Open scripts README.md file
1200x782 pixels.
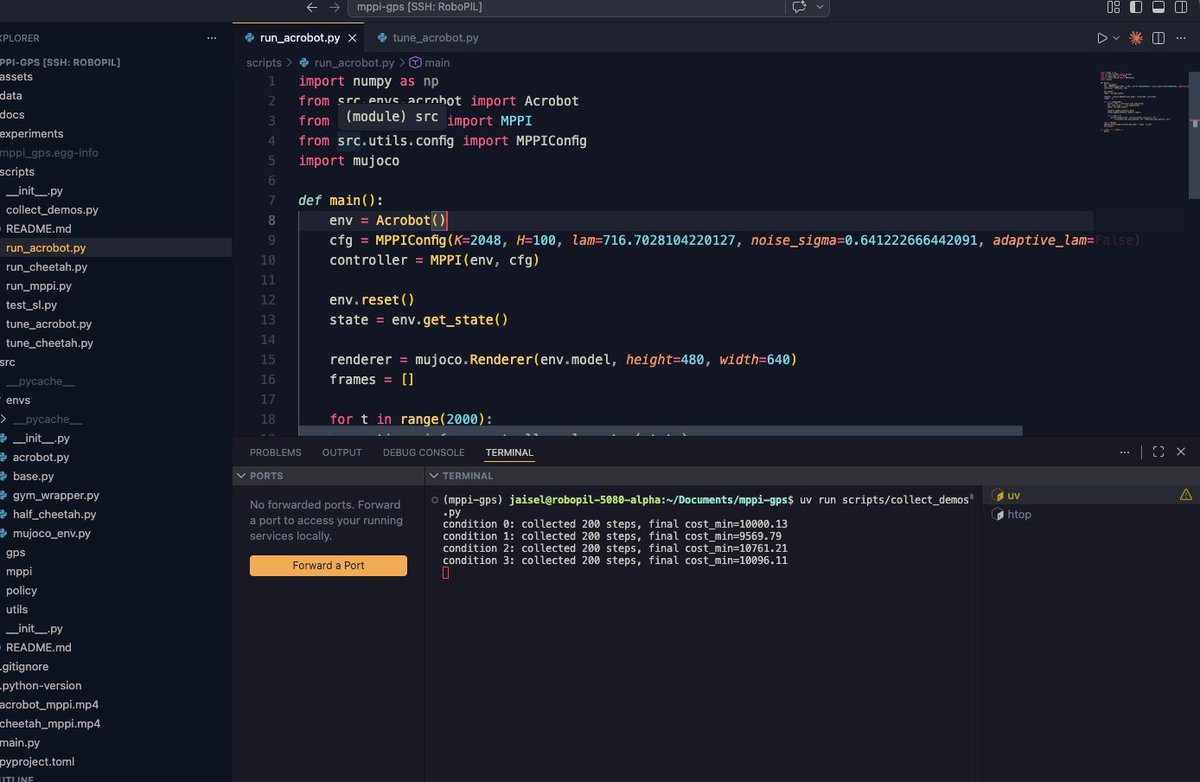pos(39,229)
